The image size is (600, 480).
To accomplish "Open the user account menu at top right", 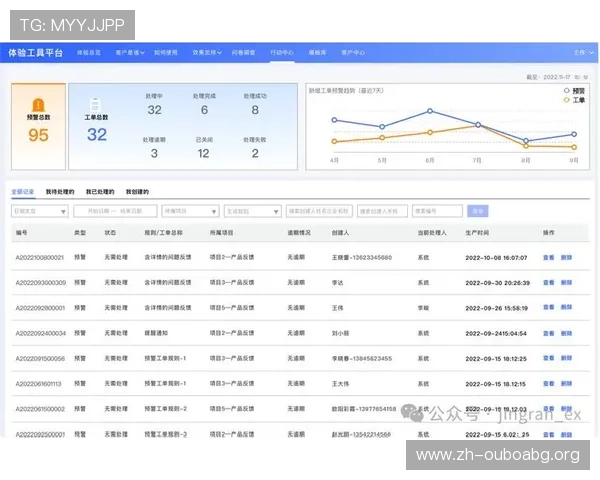I will pyautogui.click(x=580, y=52).
